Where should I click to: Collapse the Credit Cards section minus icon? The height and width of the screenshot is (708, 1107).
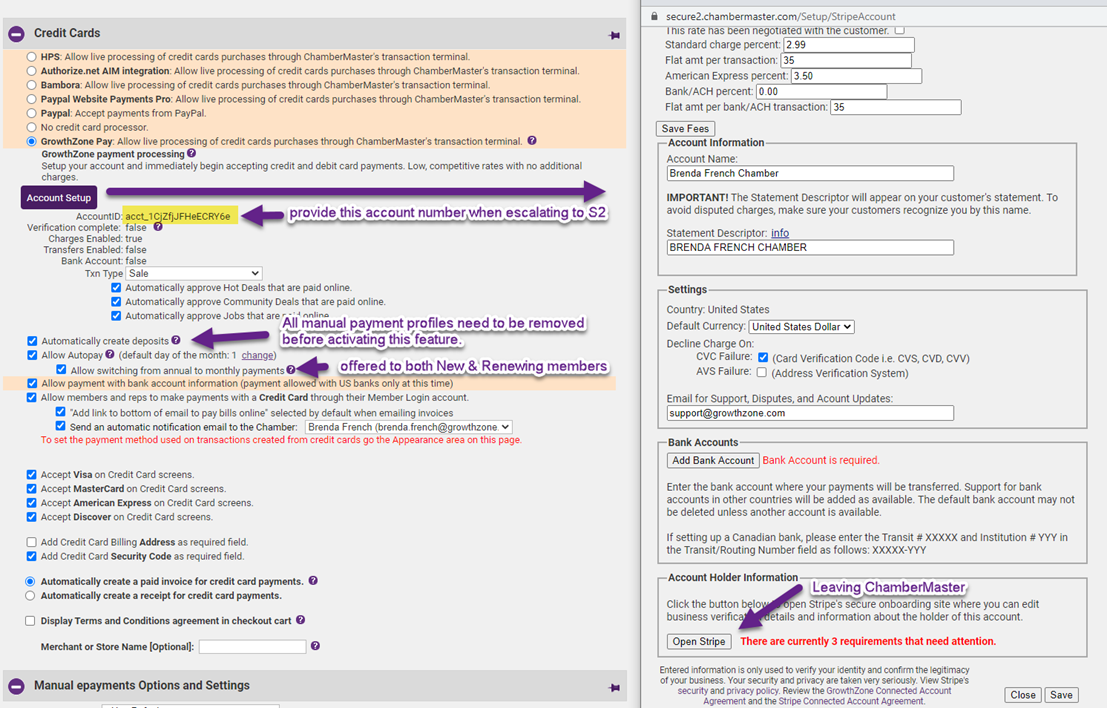point(16,34)
